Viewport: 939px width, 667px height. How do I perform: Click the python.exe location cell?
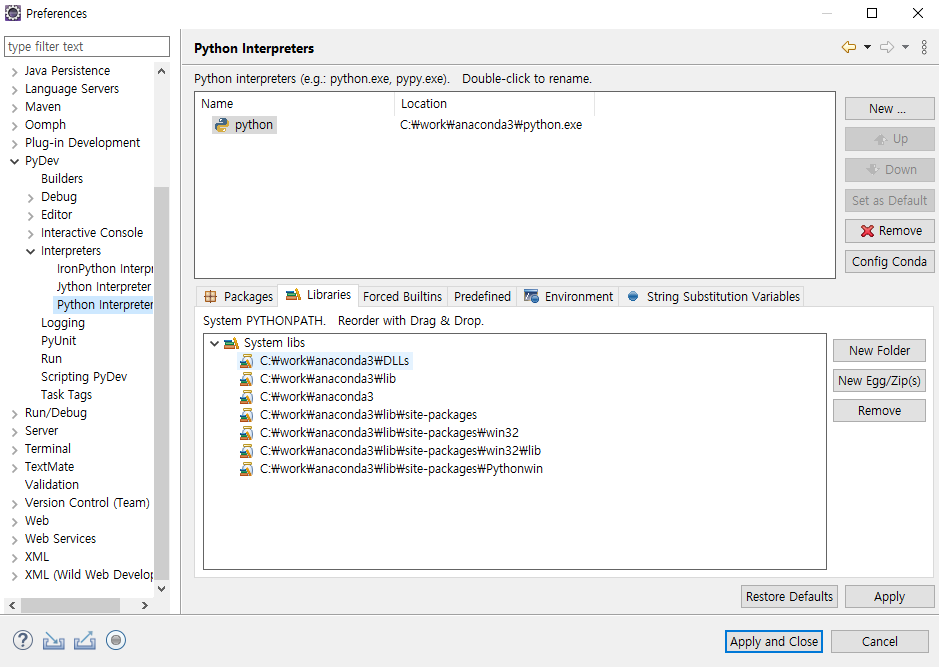pos(491,125)
